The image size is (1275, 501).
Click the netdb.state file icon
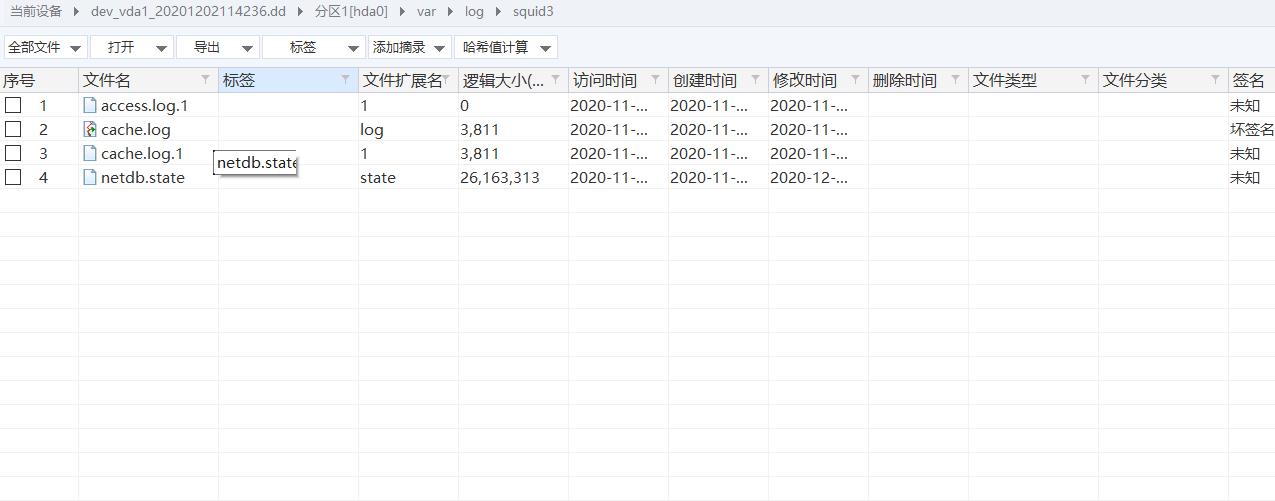click(90, 177)
